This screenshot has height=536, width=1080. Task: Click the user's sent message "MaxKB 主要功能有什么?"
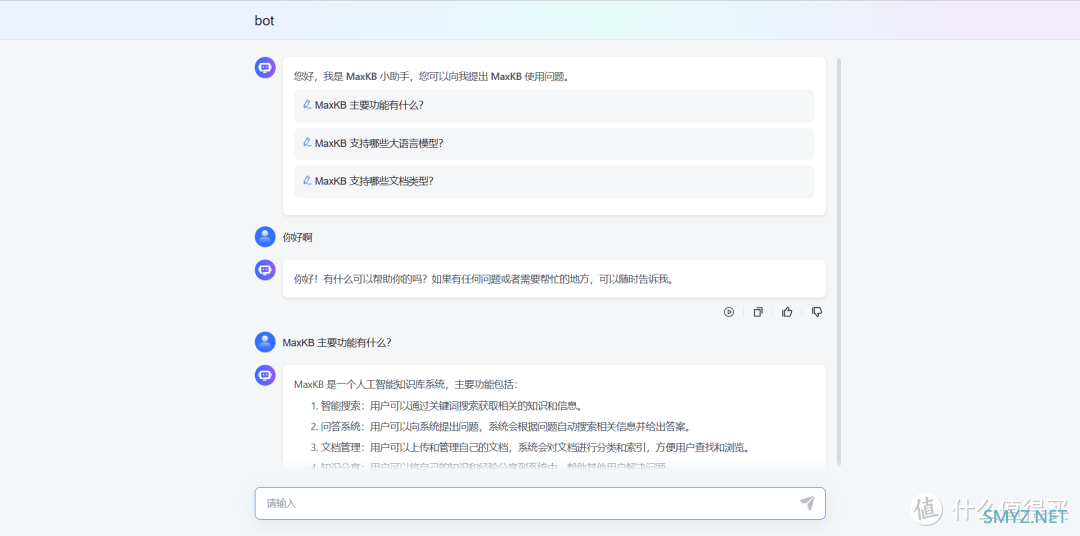pos(337,342)
